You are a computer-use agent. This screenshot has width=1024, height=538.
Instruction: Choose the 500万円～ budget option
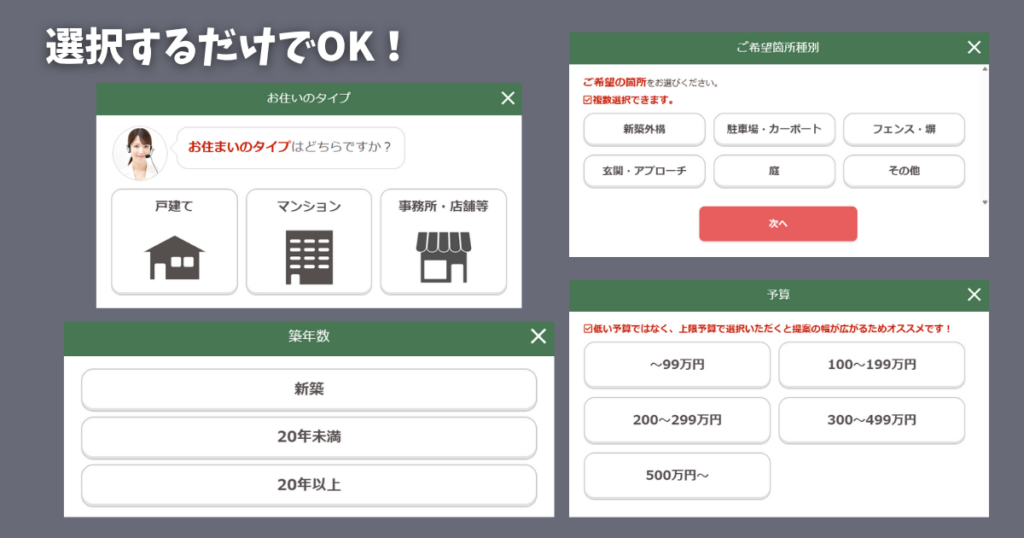point(677,475)
